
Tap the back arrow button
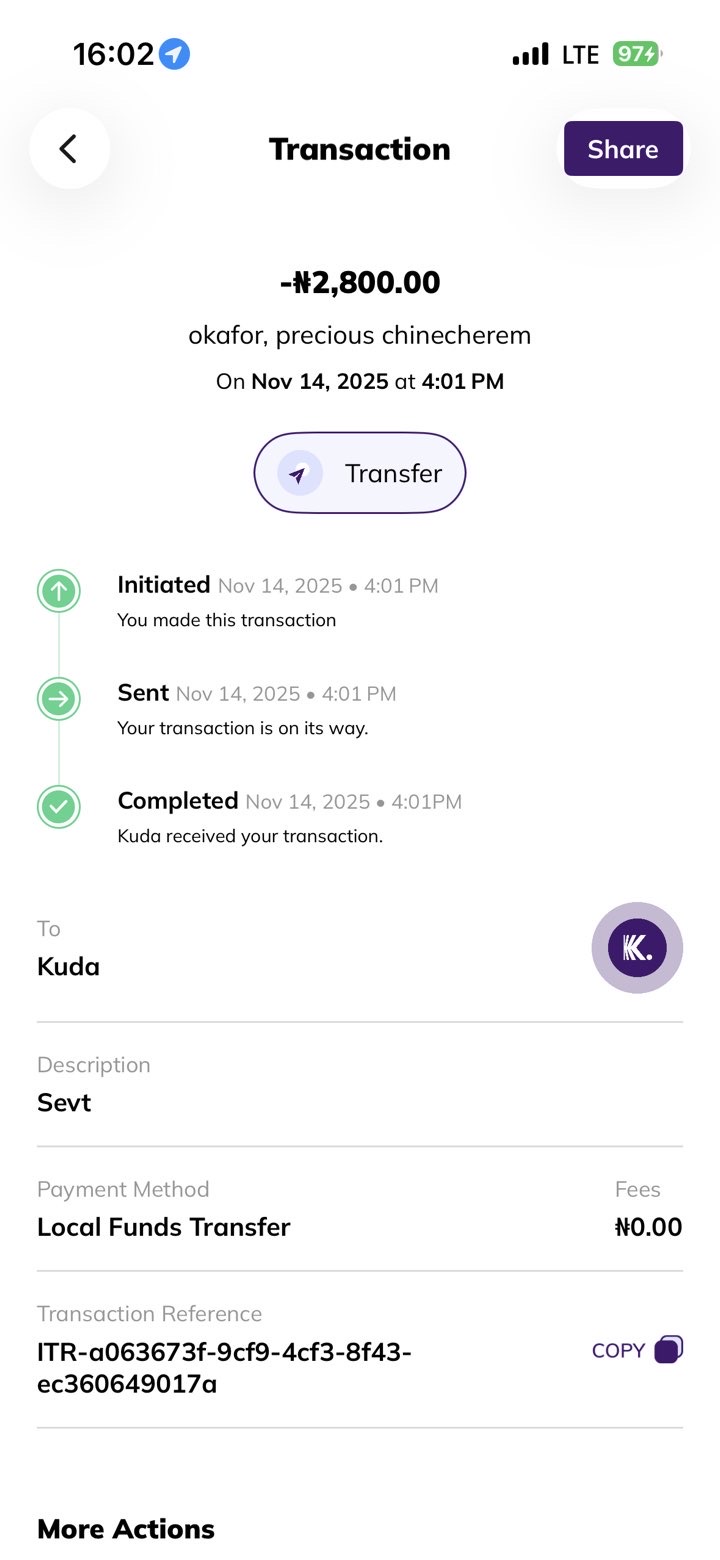tap(69, 149)
